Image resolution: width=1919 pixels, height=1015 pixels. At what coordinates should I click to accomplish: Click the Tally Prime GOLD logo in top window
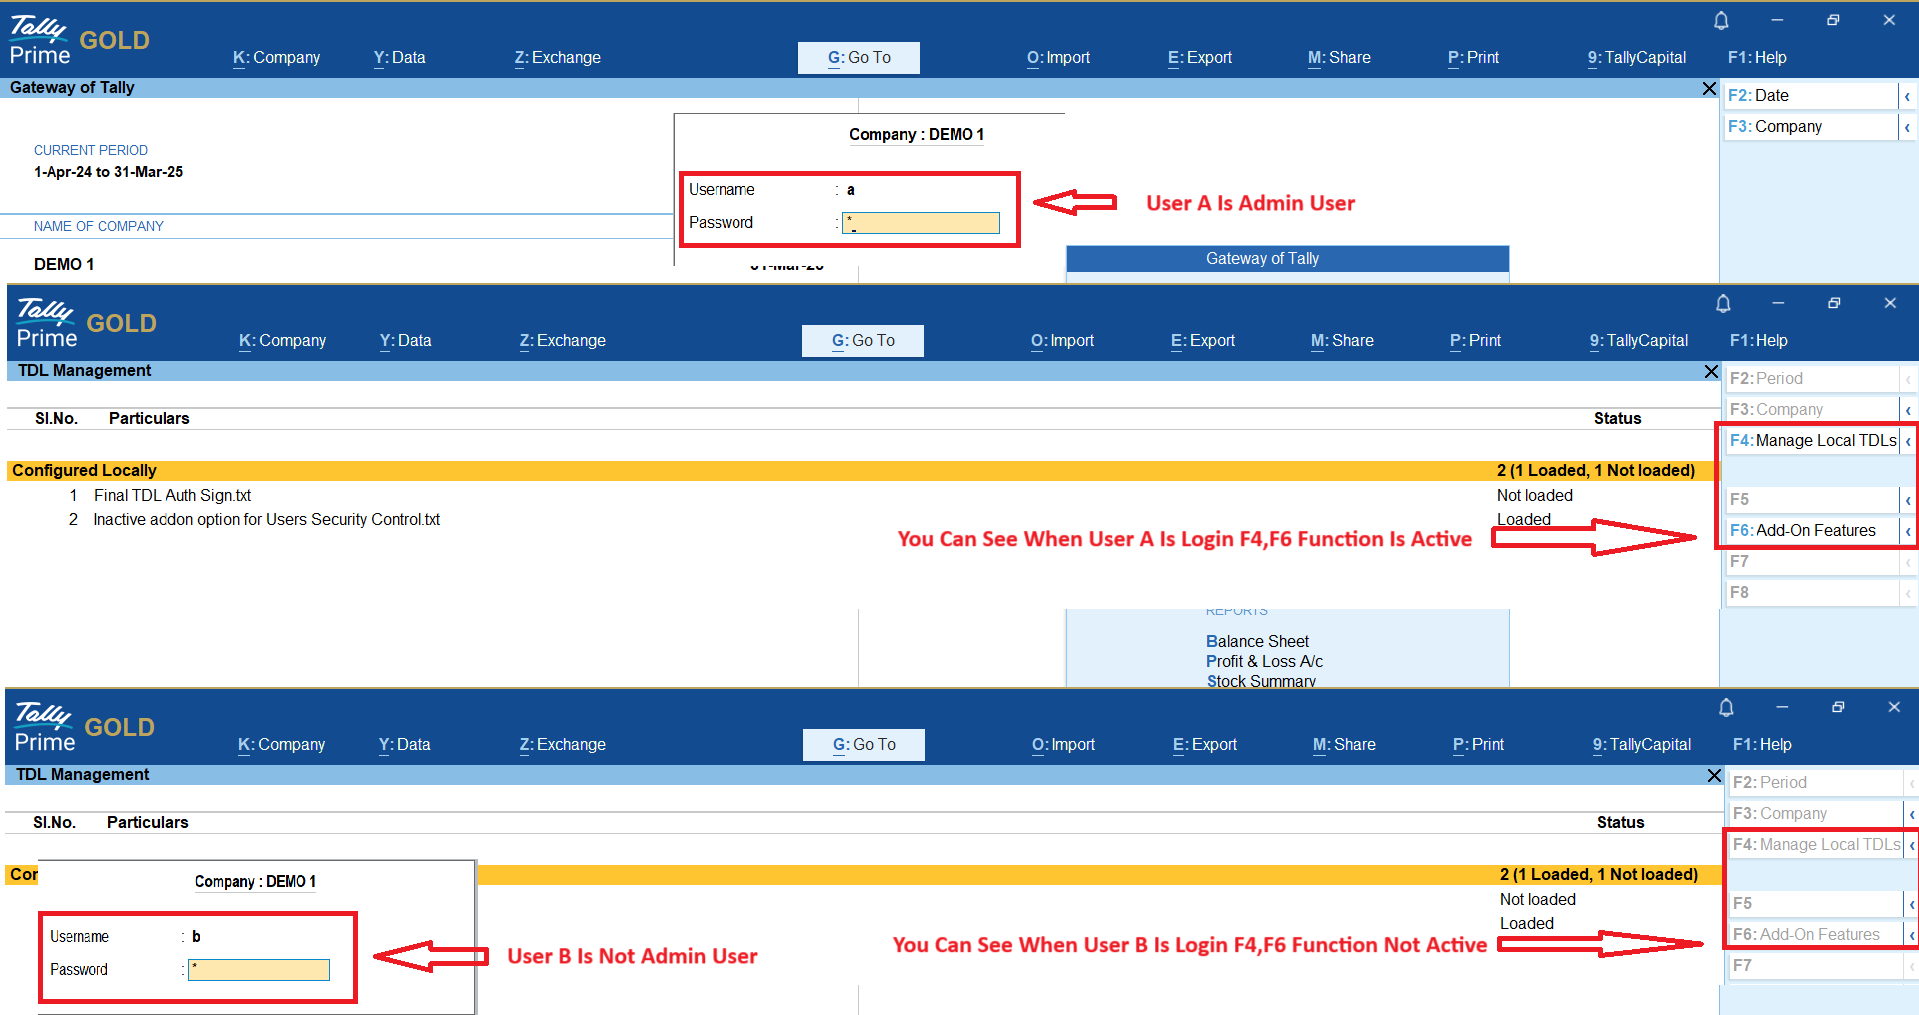click(80, 41)
